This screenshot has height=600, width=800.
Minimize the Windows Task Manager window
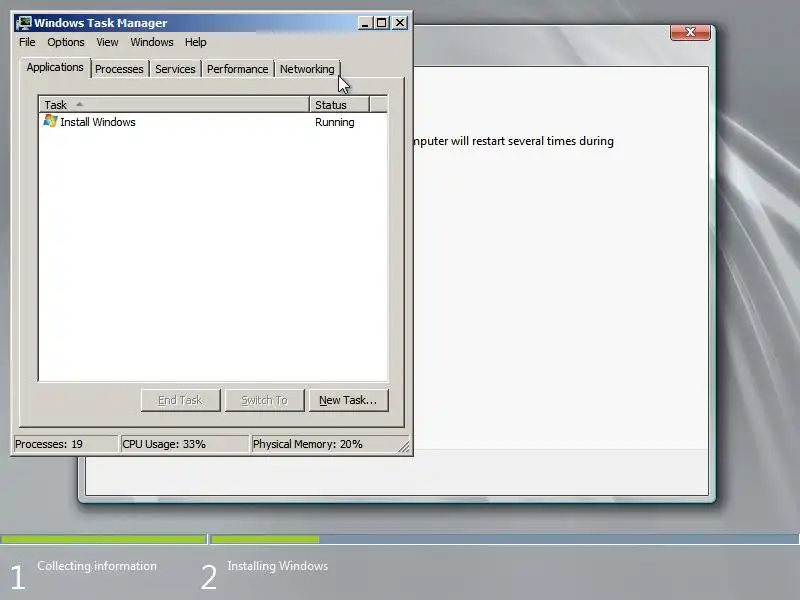(x=365, y=23)
